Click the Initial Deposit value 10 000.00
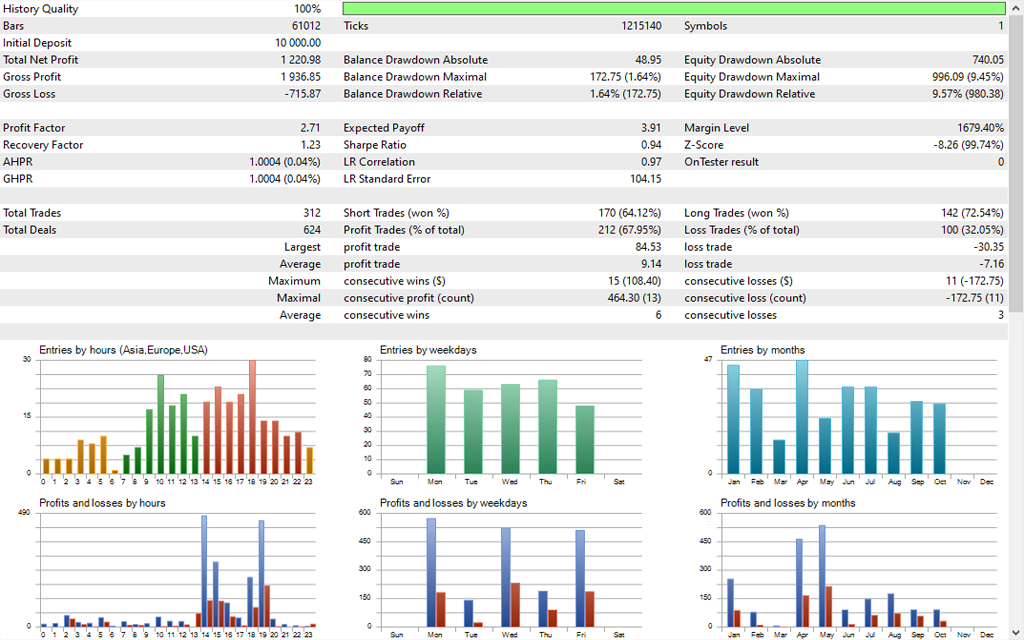The image size is (1024, 640). [298, 43]
